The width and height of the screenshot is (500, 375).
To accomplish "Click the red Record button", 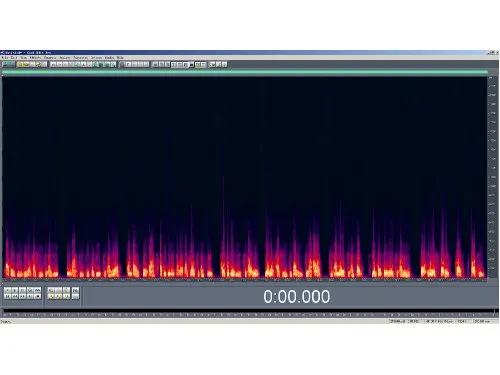I will pos(38,296).
